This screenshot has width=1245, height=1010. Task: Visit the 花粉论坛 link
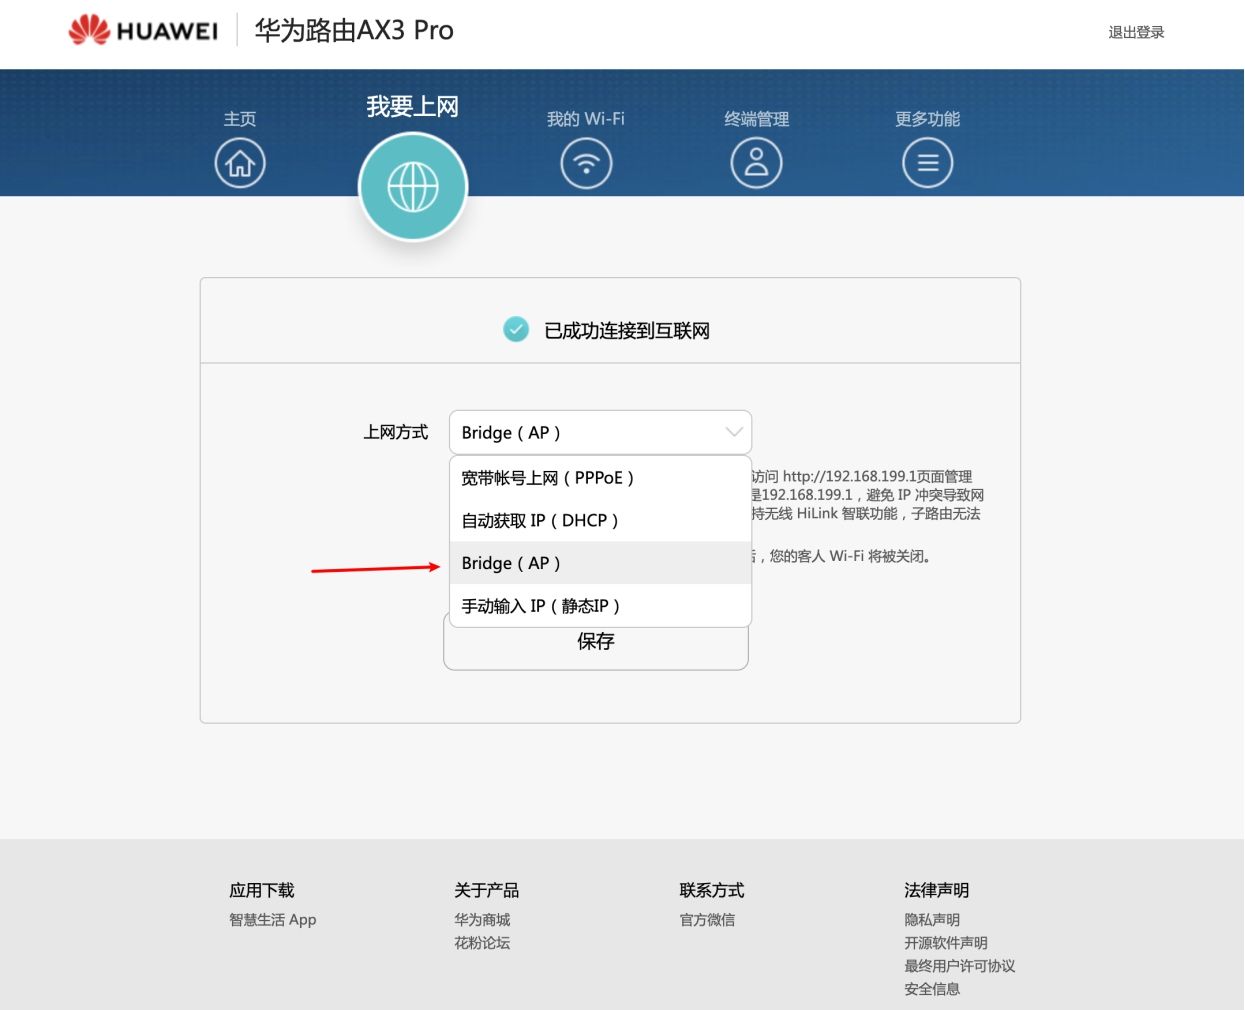(482, 943)
